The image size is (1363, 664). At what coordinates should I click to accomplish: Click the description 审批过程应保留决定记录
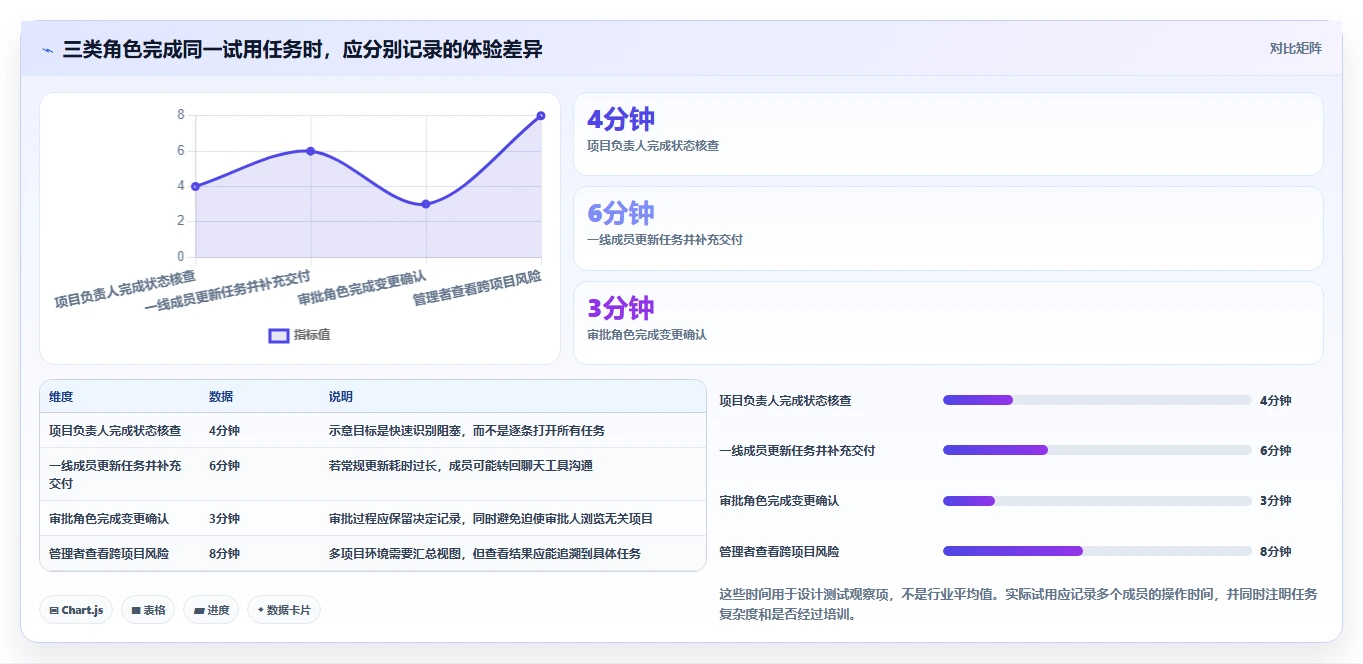pos(491,518)
